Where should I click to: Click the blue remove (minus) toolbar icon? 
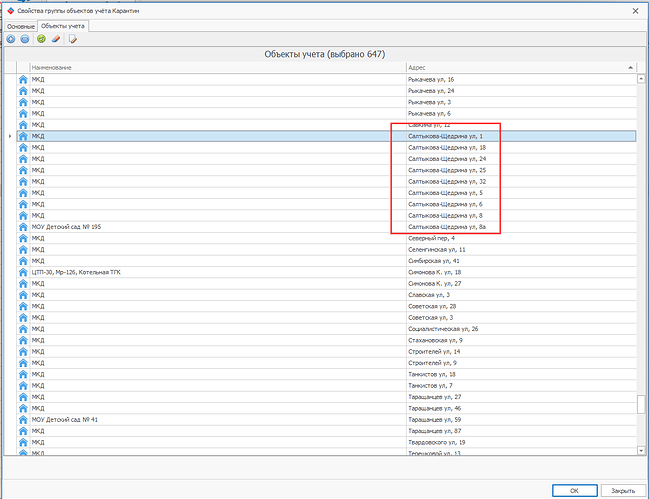[25, 39]
